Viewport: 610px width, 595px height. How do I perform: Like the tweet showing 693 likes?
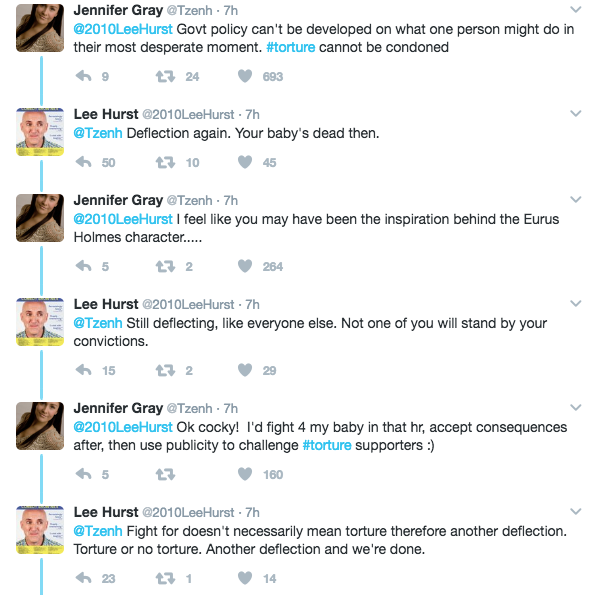(x=245, y=76)
